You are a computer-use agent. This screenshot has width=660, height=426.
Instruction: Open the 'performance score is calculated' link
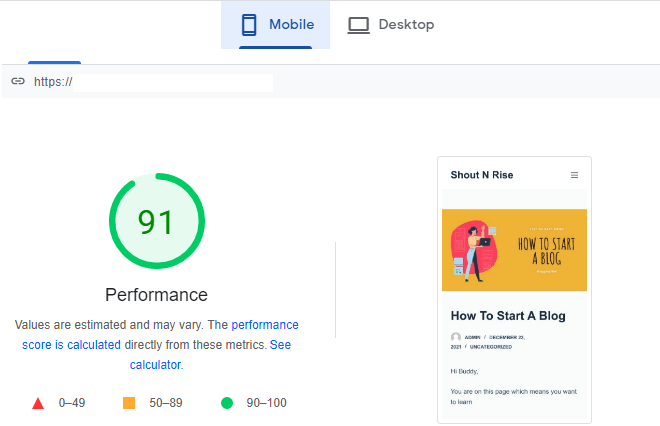coord(160,335)
